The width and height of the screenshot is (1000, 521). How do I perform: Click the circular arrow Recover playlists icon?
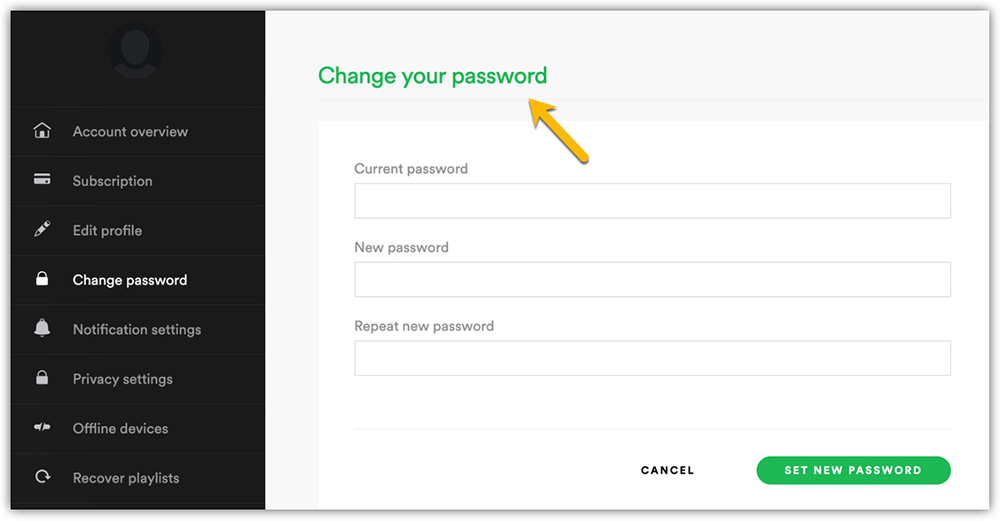pyautogui.click(x=42, y=477)
